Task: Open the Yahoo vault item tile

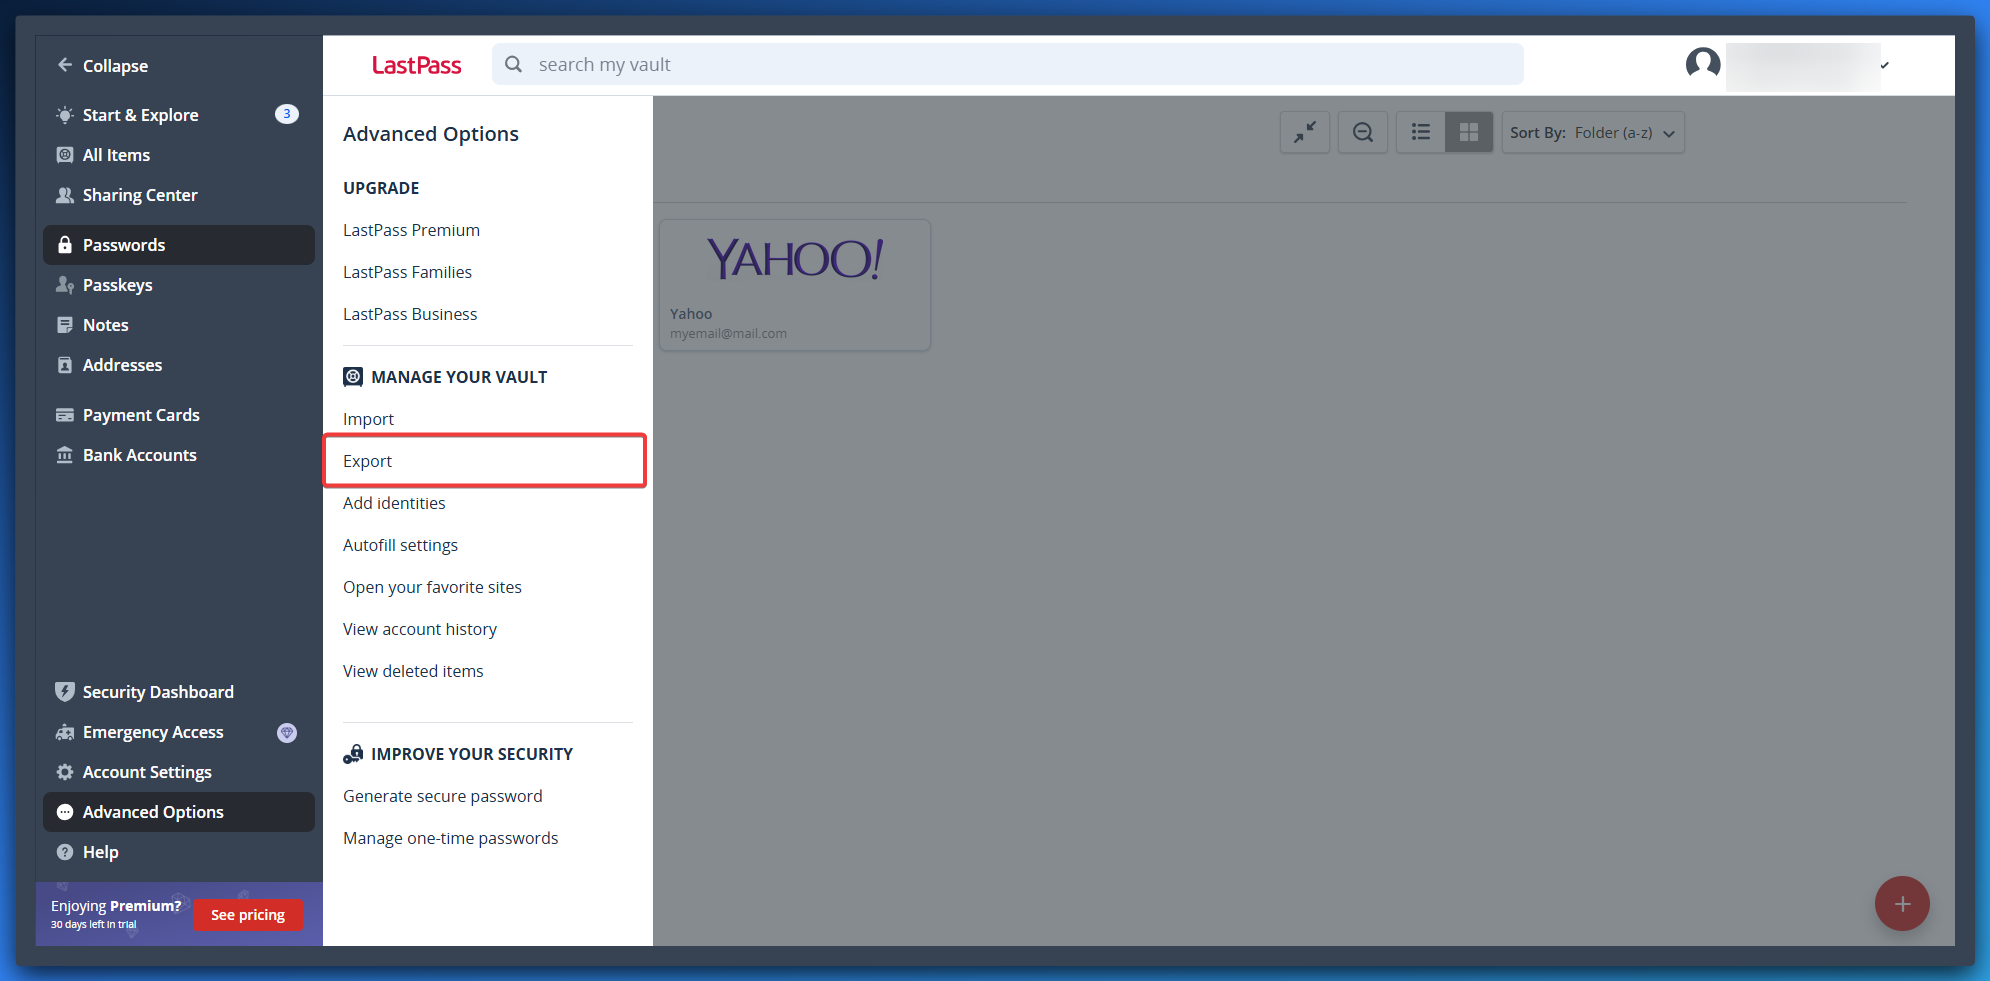Action: pyautogui.click(x=795, y=285)
